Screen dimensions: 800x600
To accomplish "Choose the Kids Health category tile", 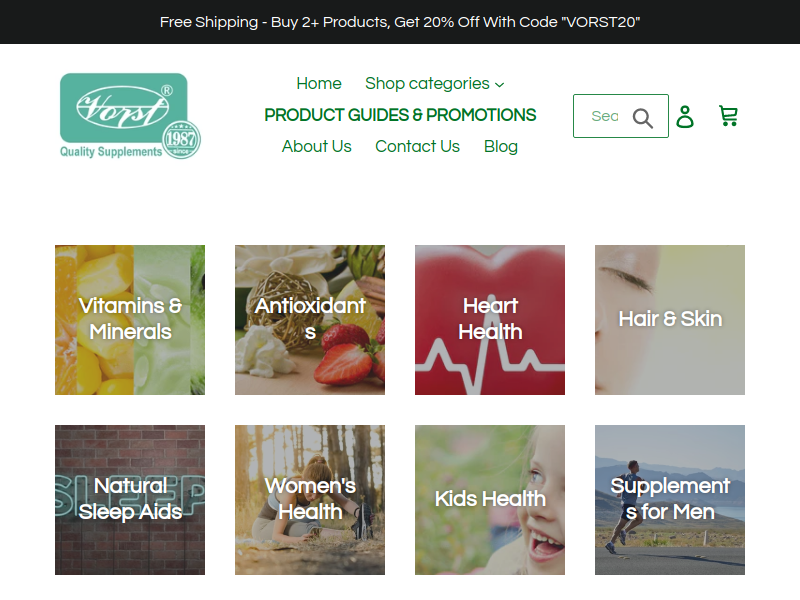I will 490,500.
